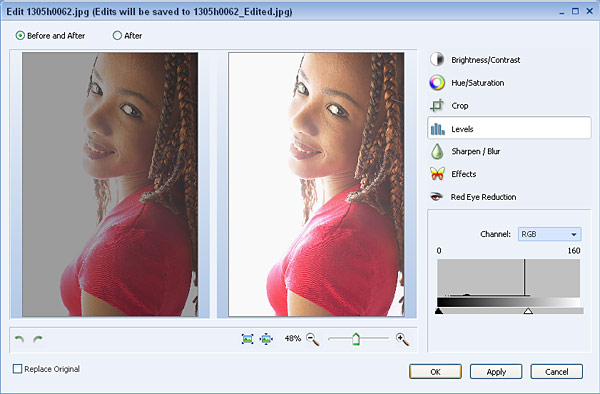
Task: Open the Channel RGB dropdown
Action: 549,234
